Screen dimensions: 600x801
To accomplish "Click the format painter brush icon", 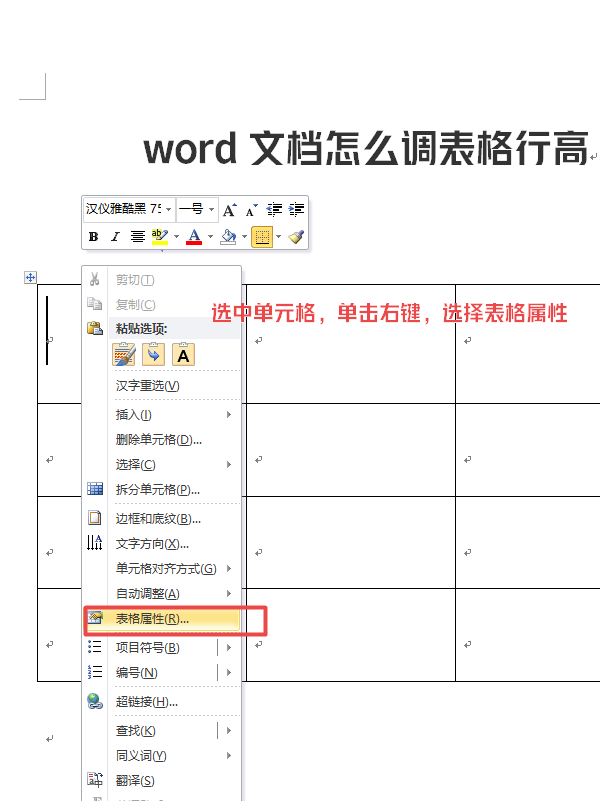I will 296,237.
